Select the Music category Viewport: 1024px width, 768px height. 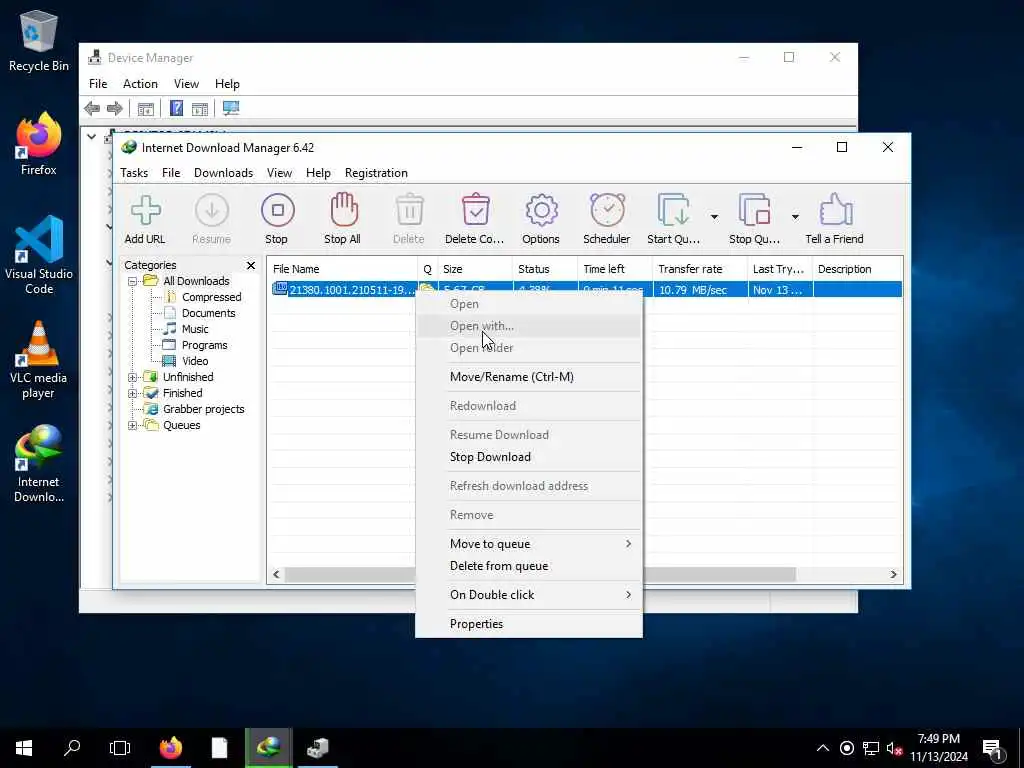pos(195,329)
